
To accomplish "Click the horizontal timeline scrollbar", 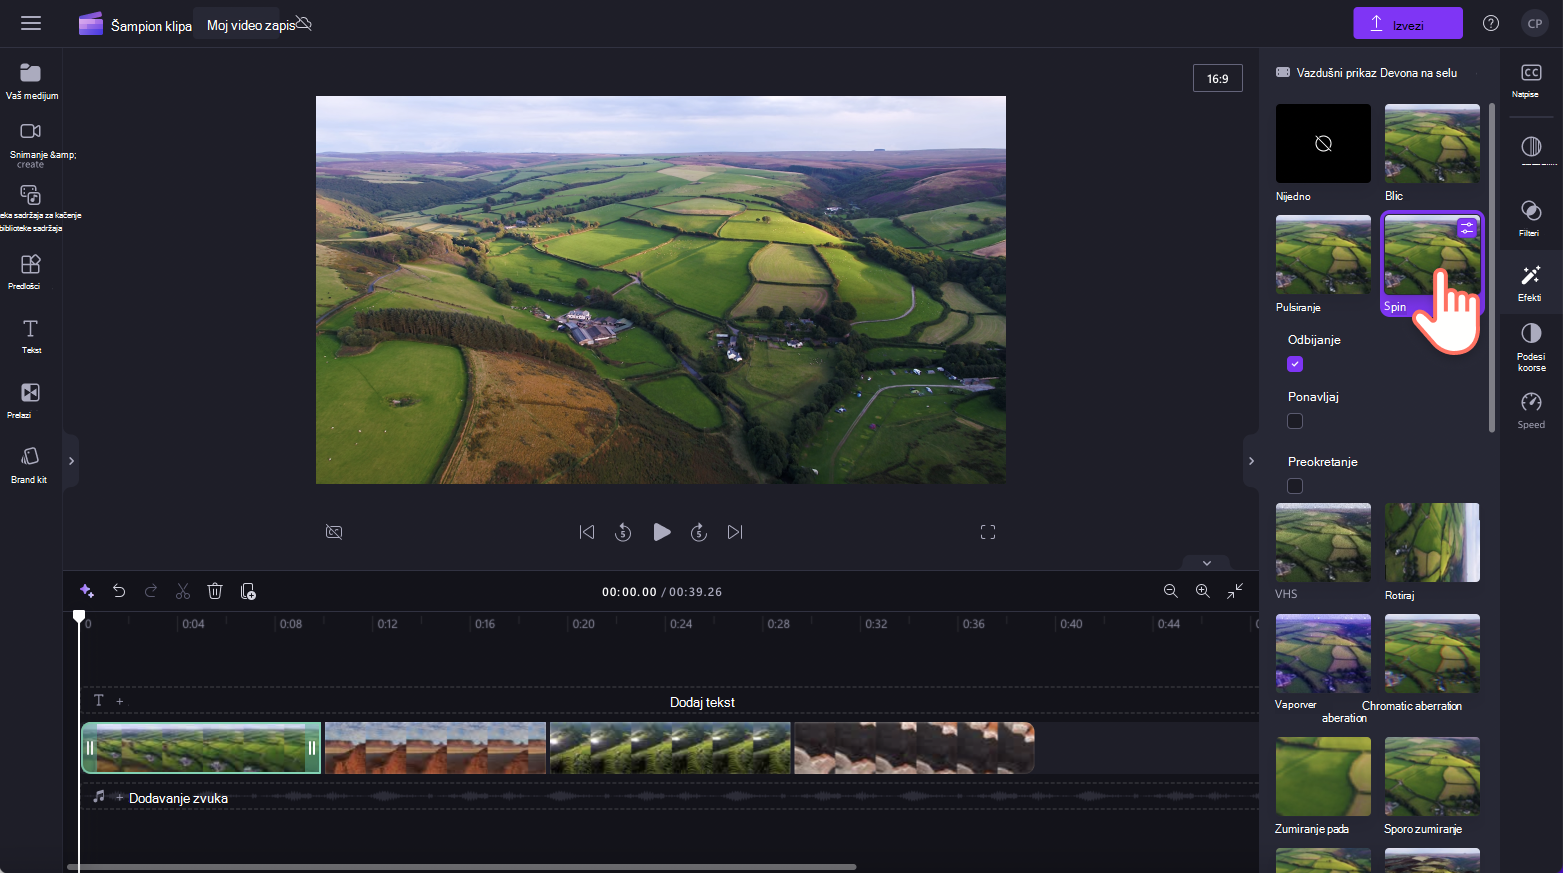I will (462, 867).
